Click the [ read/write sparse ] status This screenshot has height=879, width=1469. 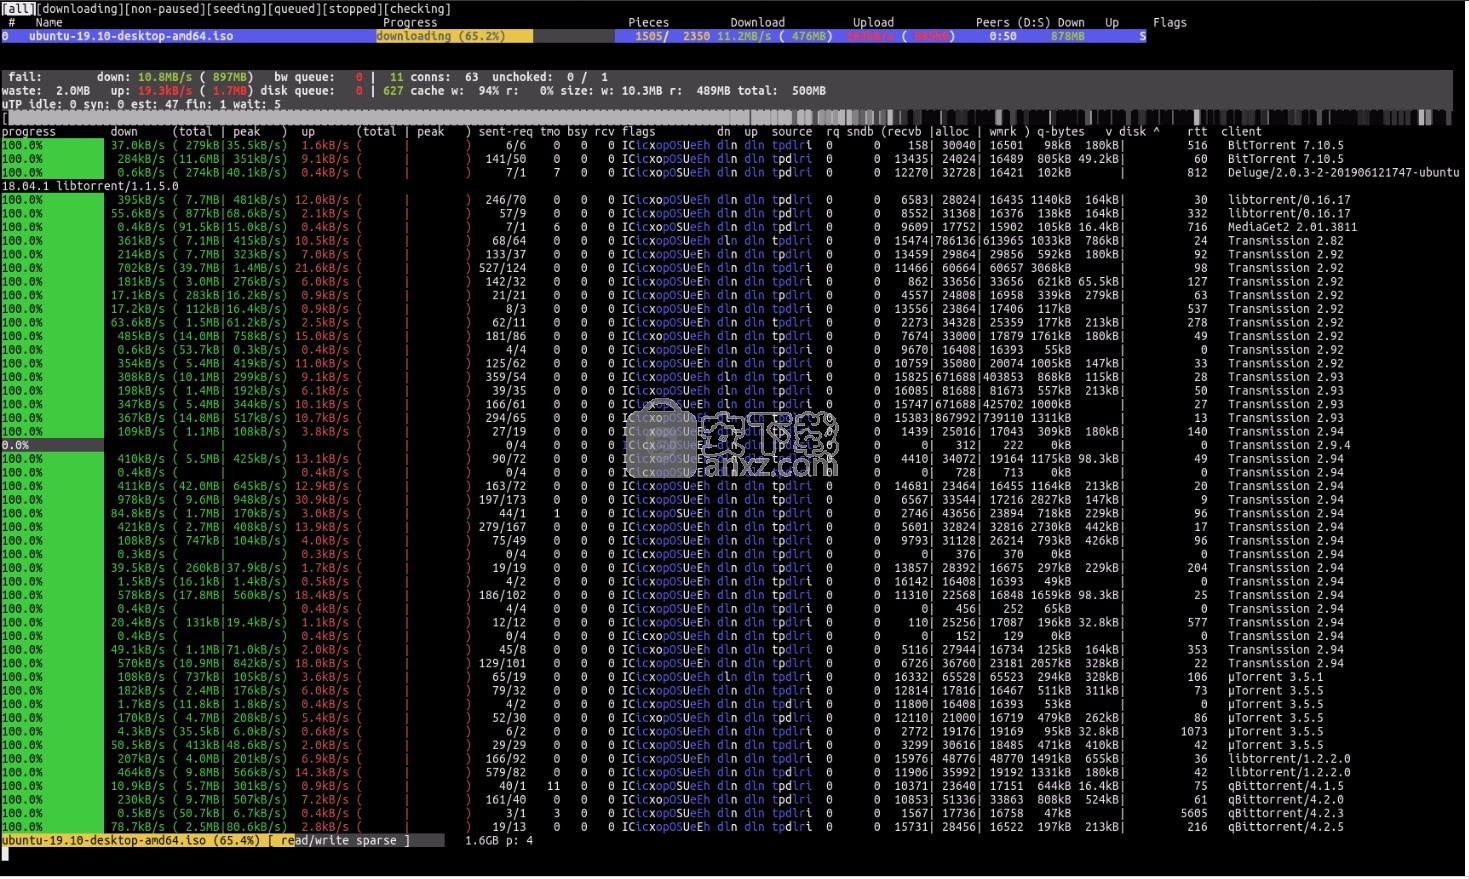(x=339, y=841)
